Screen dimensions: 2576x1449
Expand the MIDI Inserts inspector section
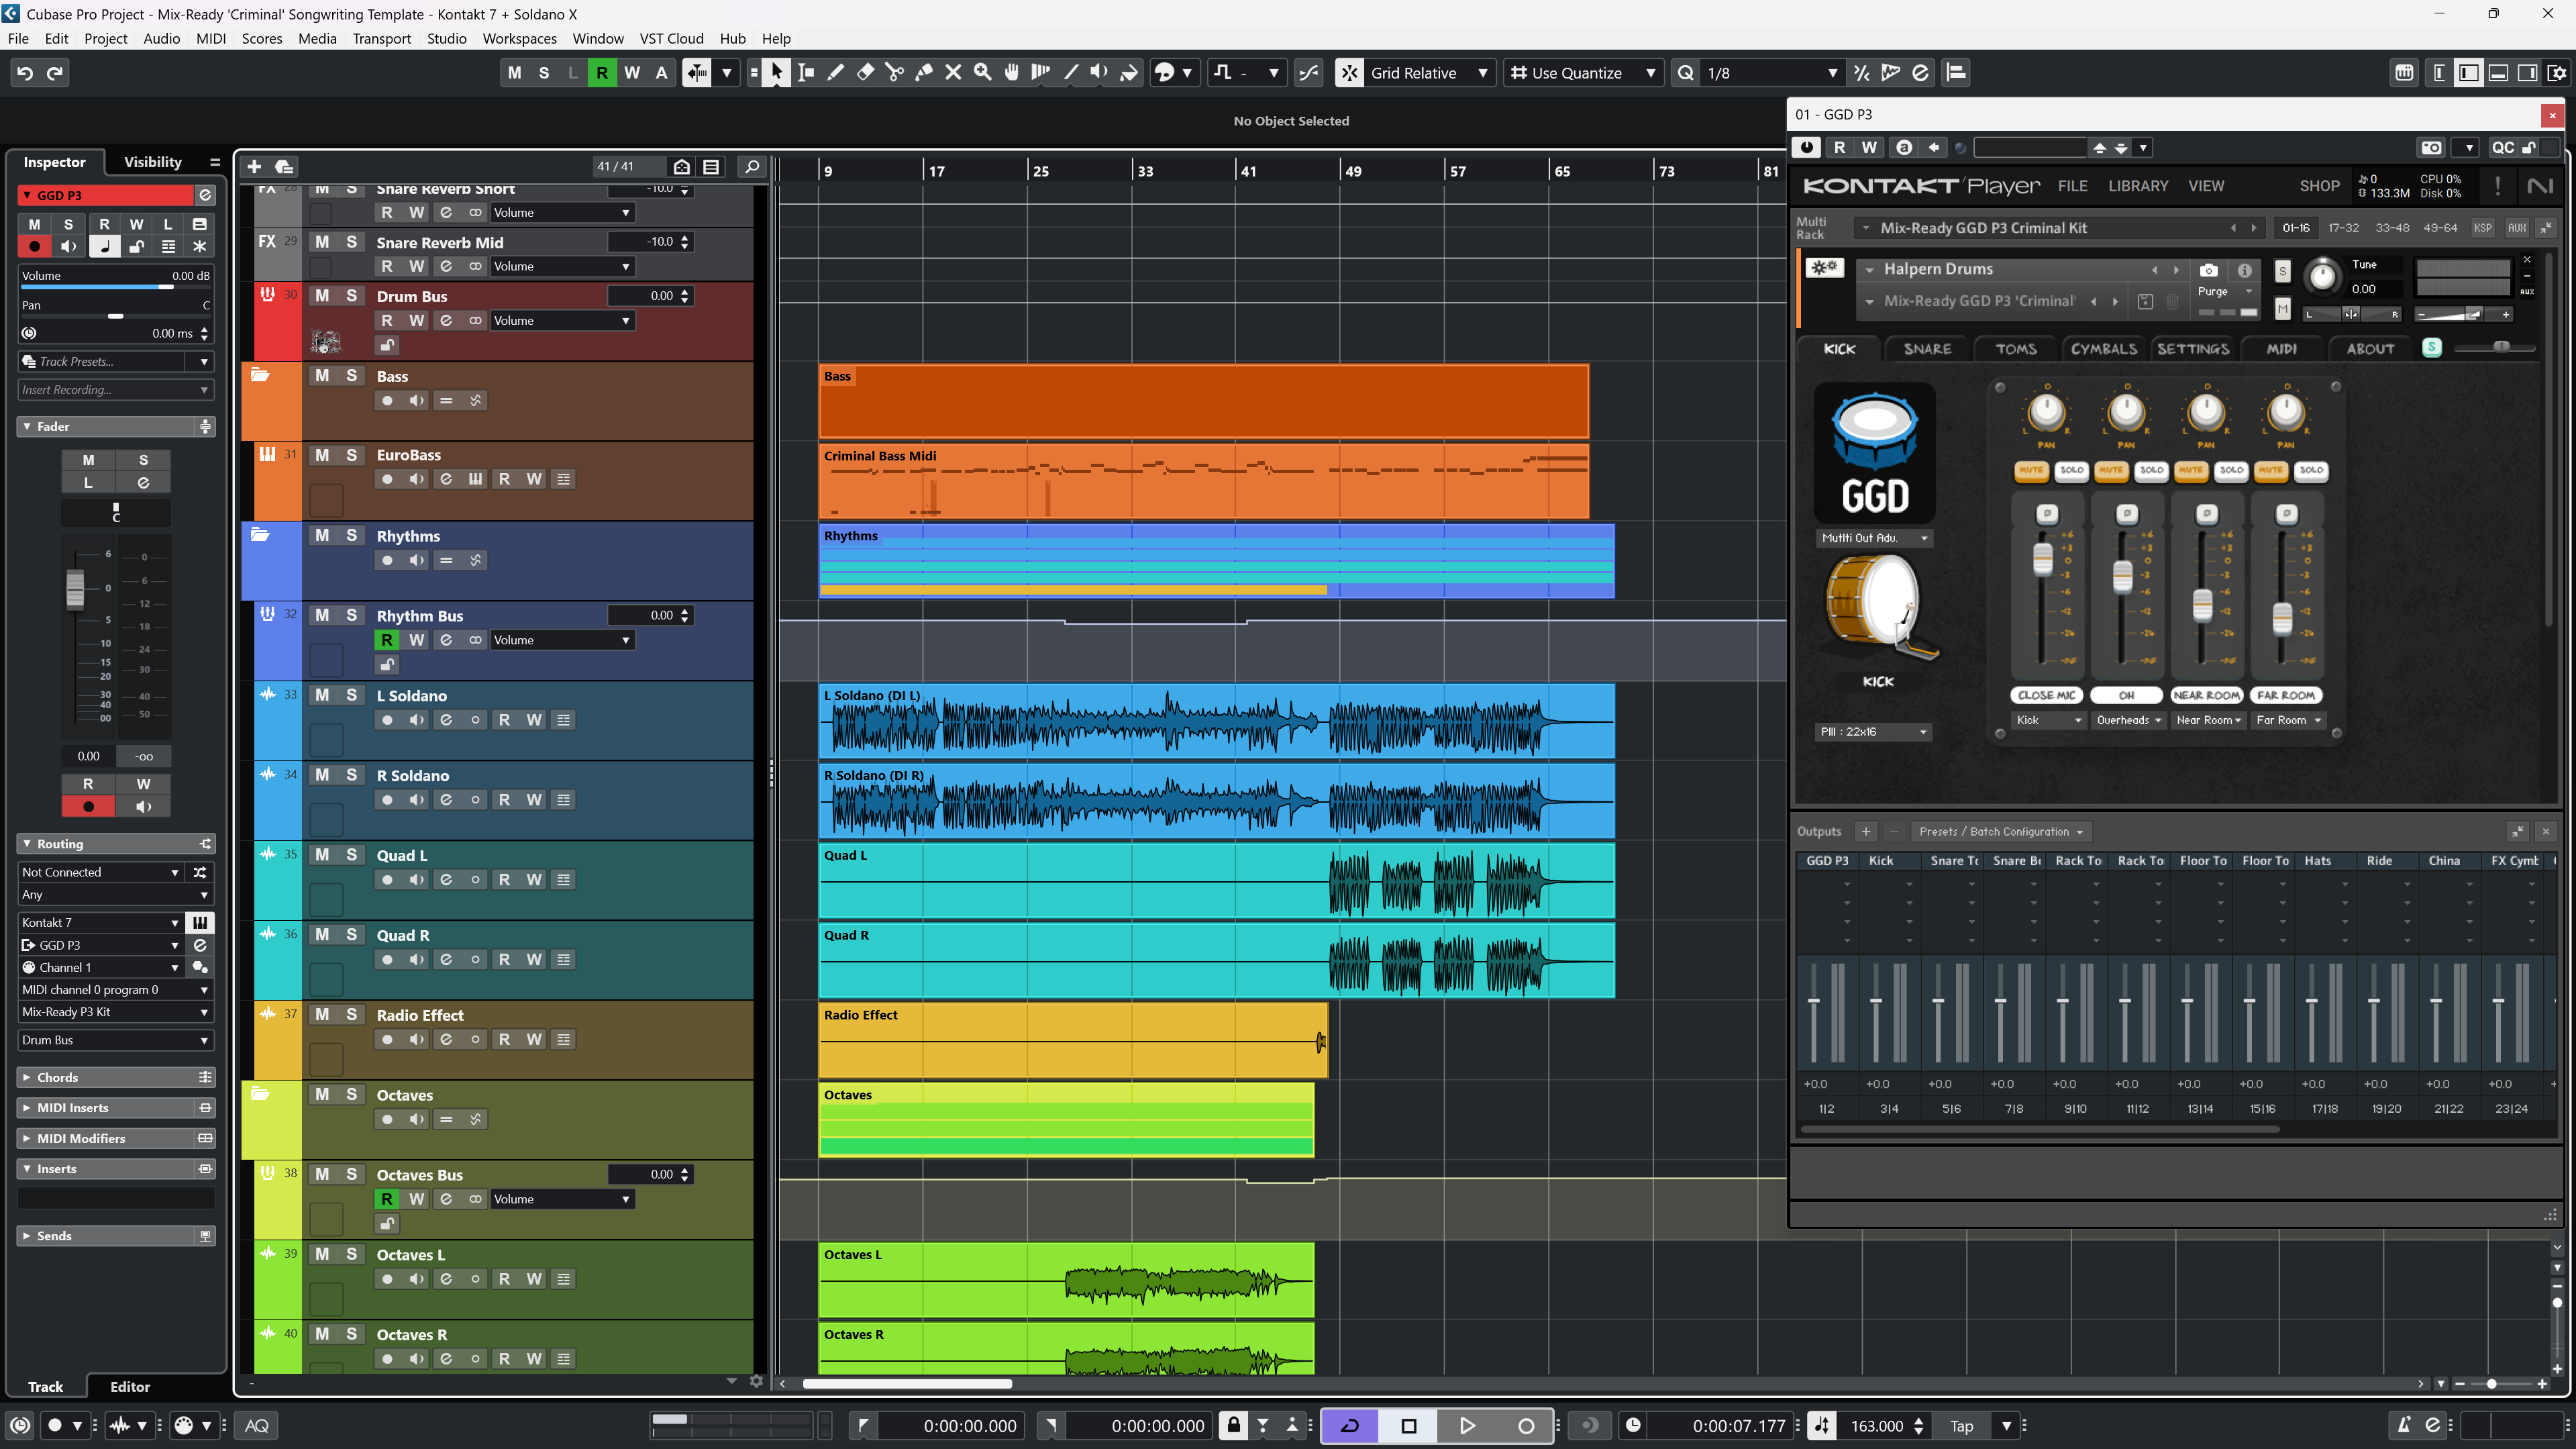73,1108
